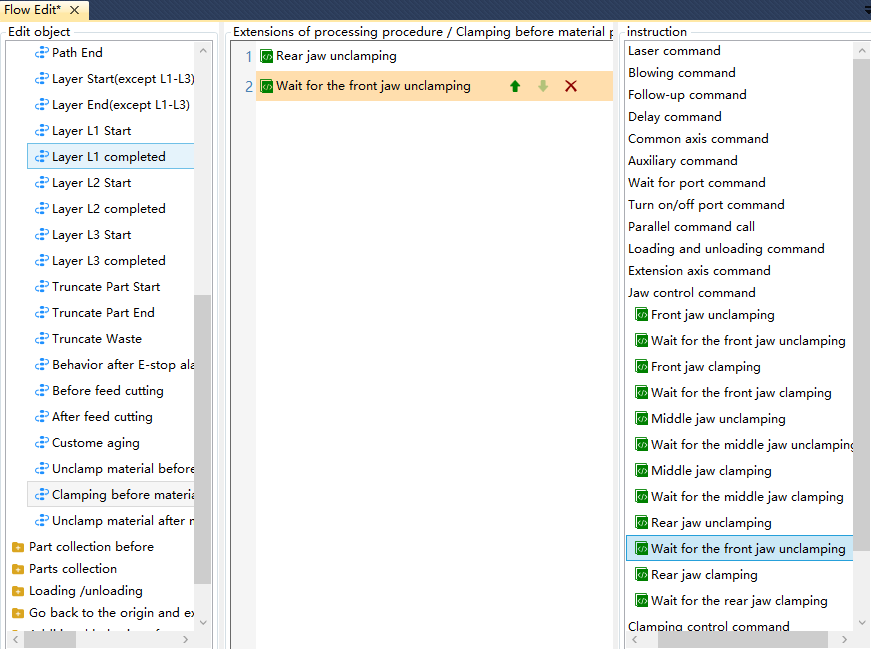Close the Flow Edit tab
Image resolution: width=871 pixels, height=649 pixels.
(74, 10)
